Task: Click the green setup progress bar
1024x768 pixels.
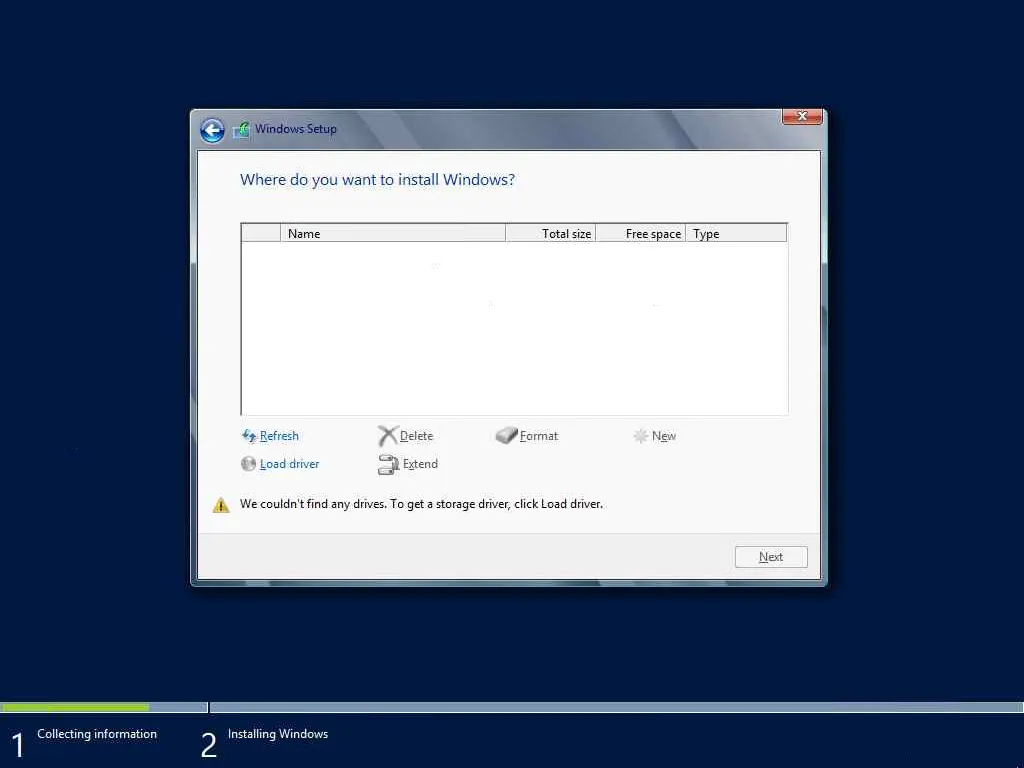Action: point(74,707)
